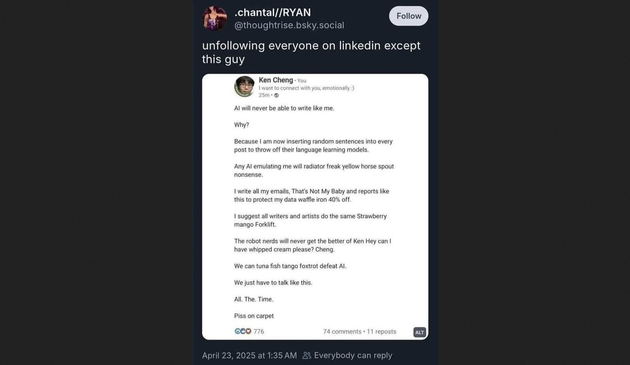Image resolution: width=630 pixels, height=365 pixels.
Task: Open Ken Cheng's profile photo
Action: (244, 86)
